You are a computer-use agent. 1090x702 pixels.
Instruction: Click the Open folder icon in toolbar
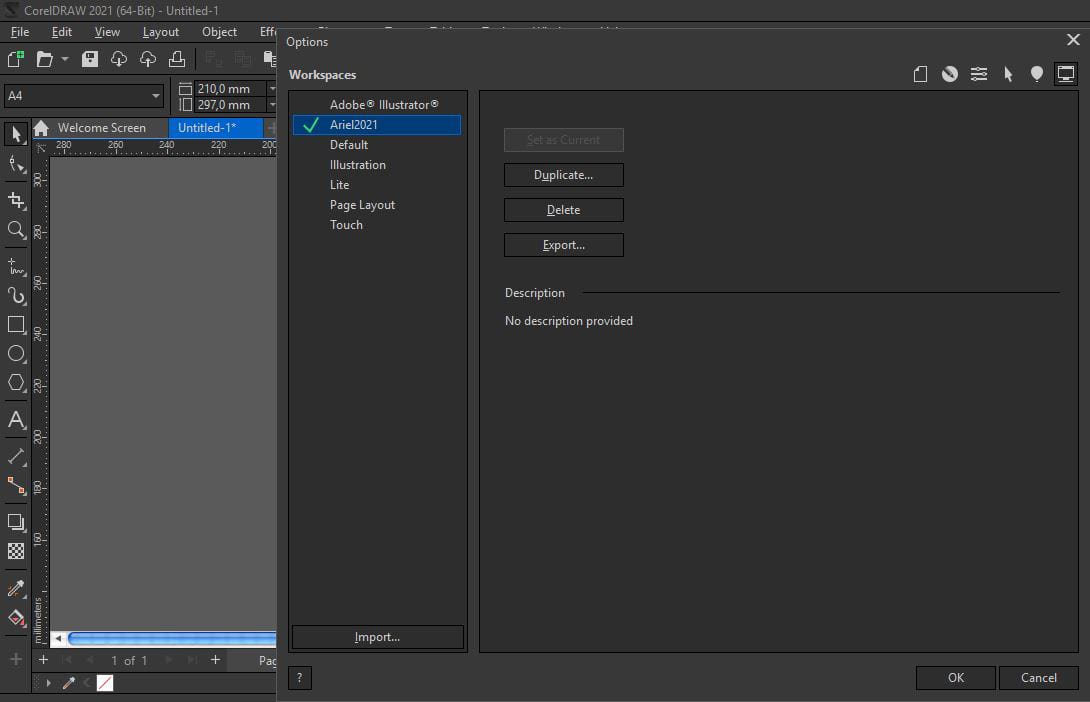click(x=44, y=59)
